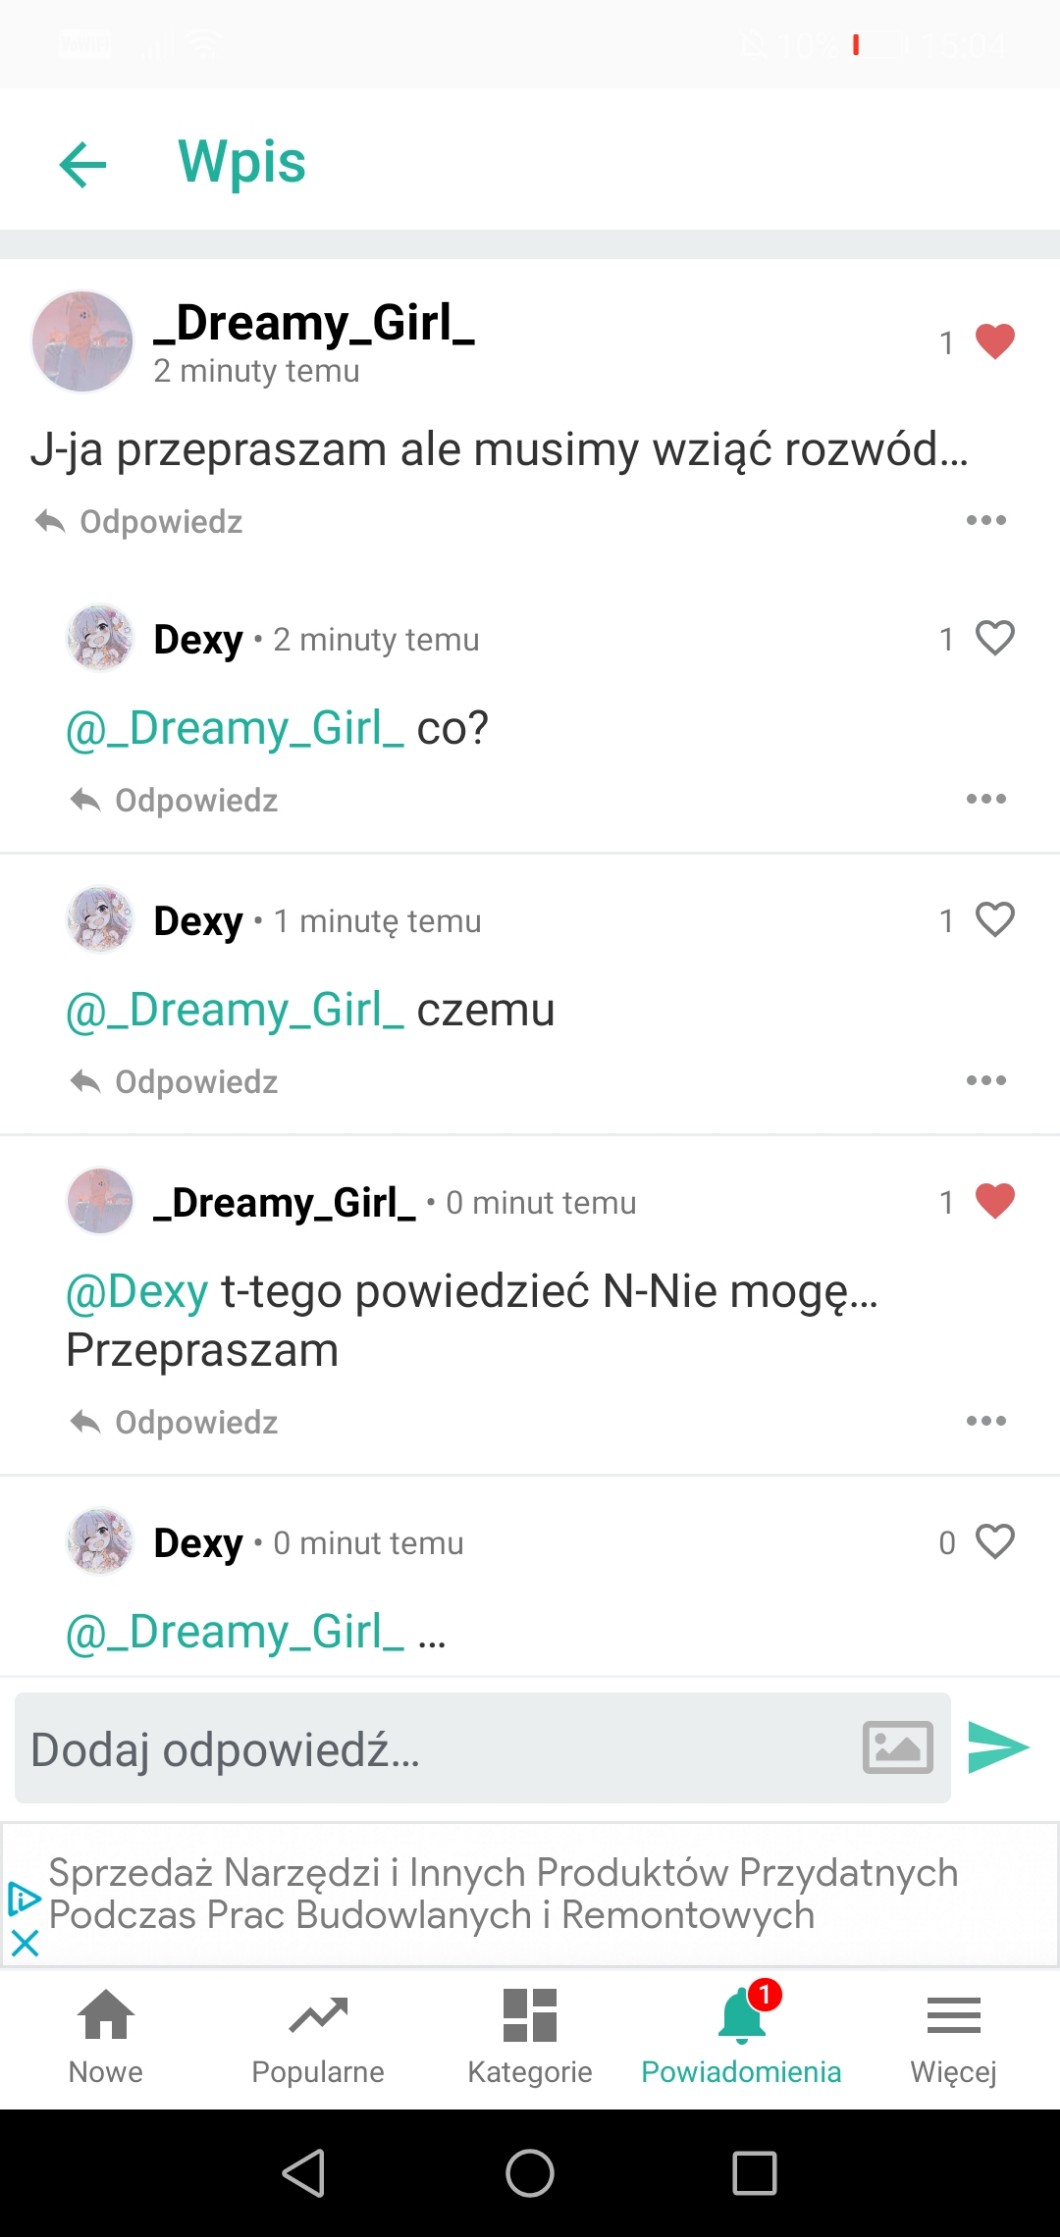This screenshot has width=1060, height=2237.
Task: Remove like from _Dreamy_Girl_'s "Przepraszam" reply
Action: click(x=994, y=1201)
